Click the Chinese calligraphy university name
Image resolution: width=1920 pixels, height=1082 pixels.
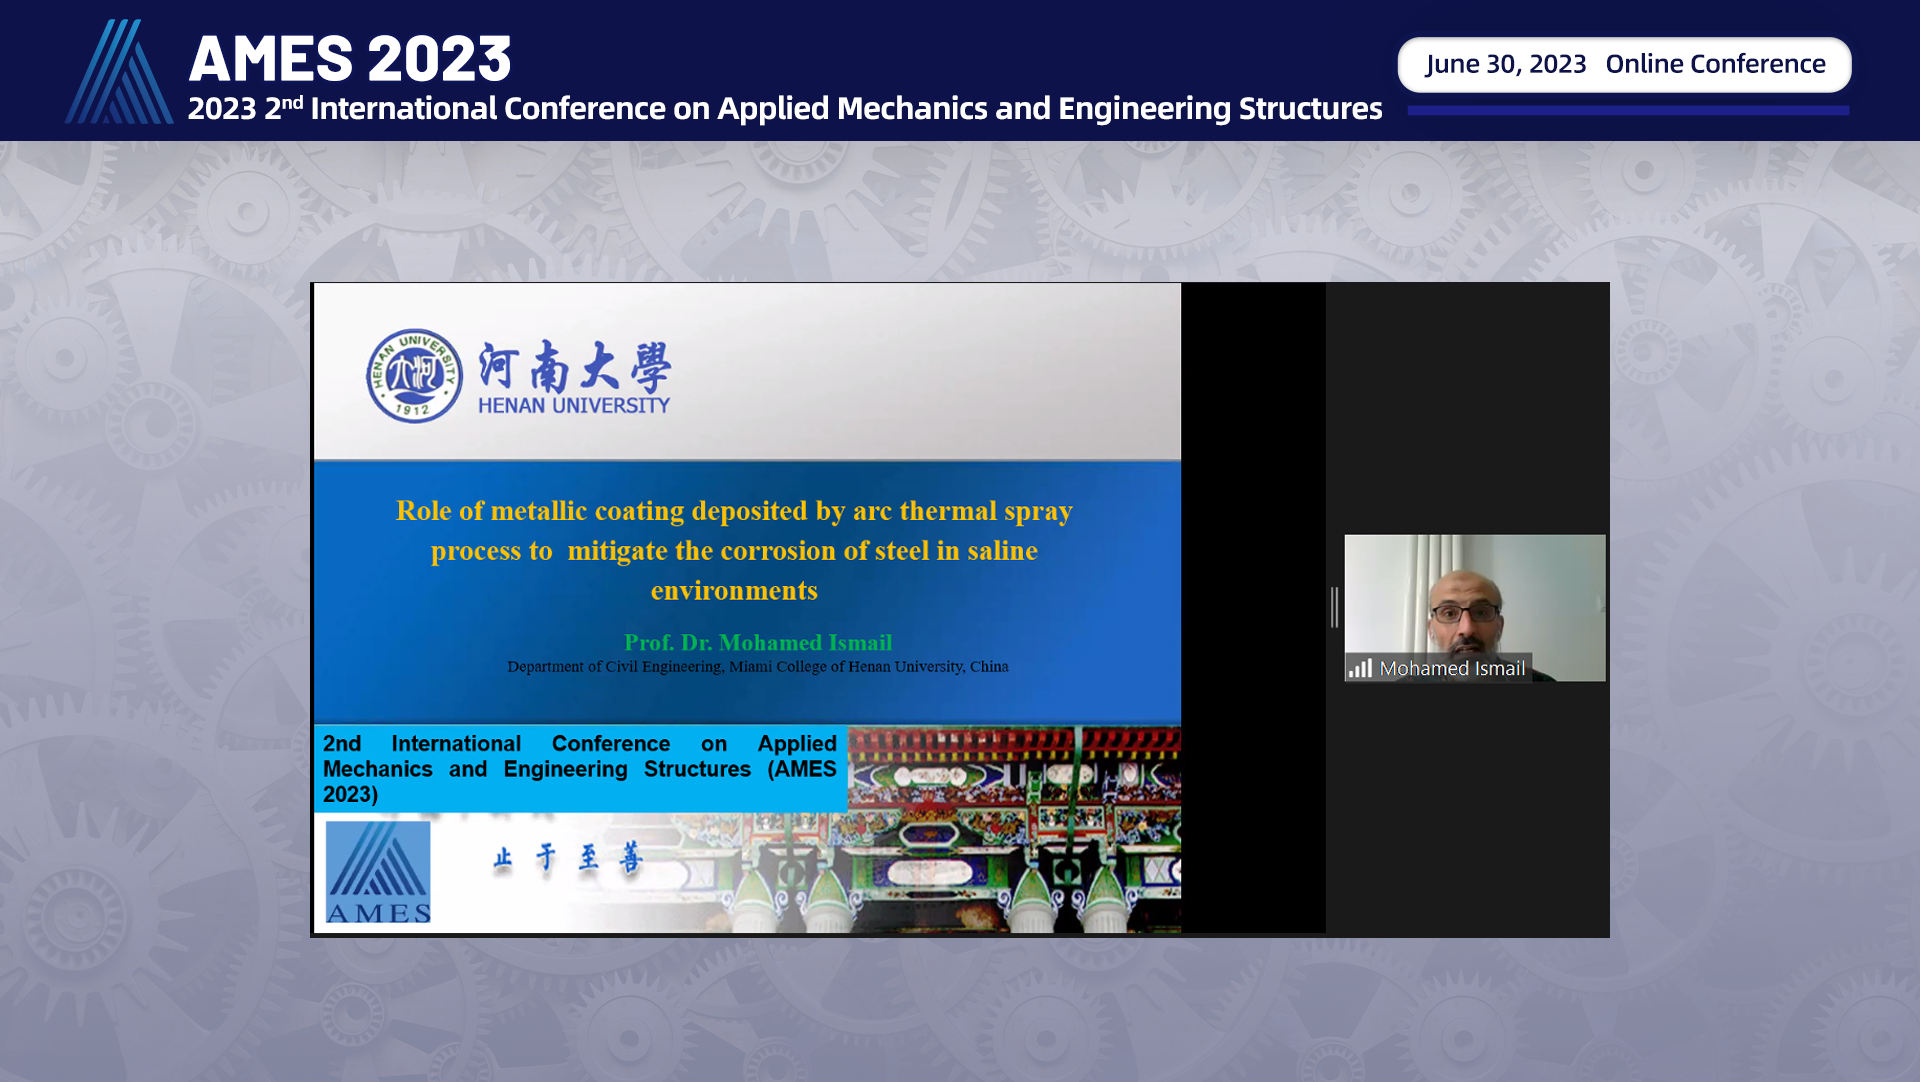[x=575, y=365]
